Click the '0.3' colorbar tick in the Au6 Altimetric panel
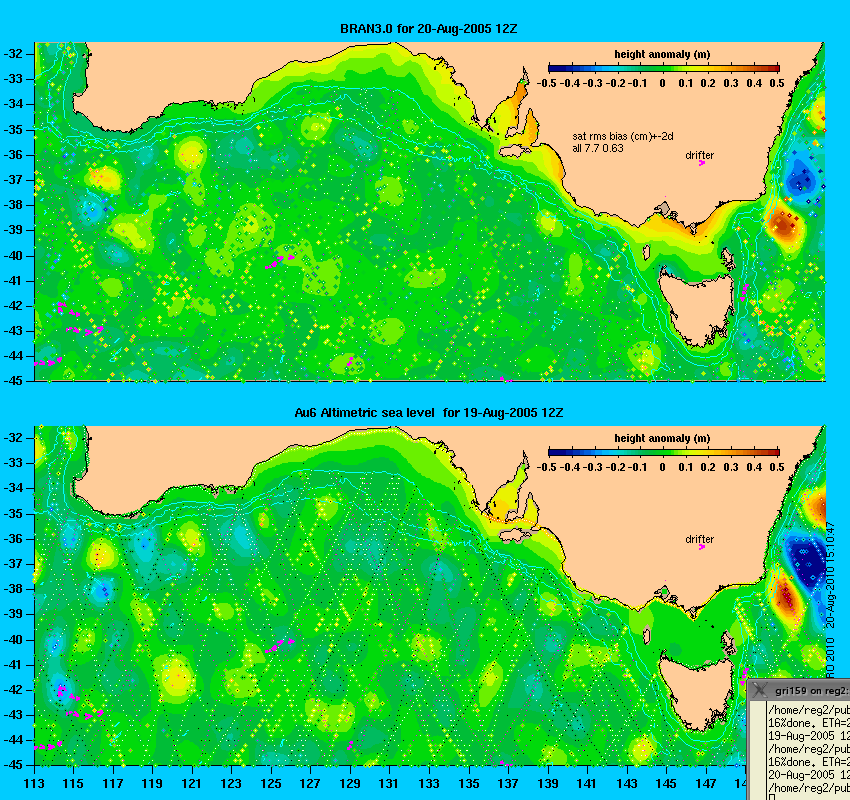This screenshot has height=800, width=850. (x=731, y=467)
